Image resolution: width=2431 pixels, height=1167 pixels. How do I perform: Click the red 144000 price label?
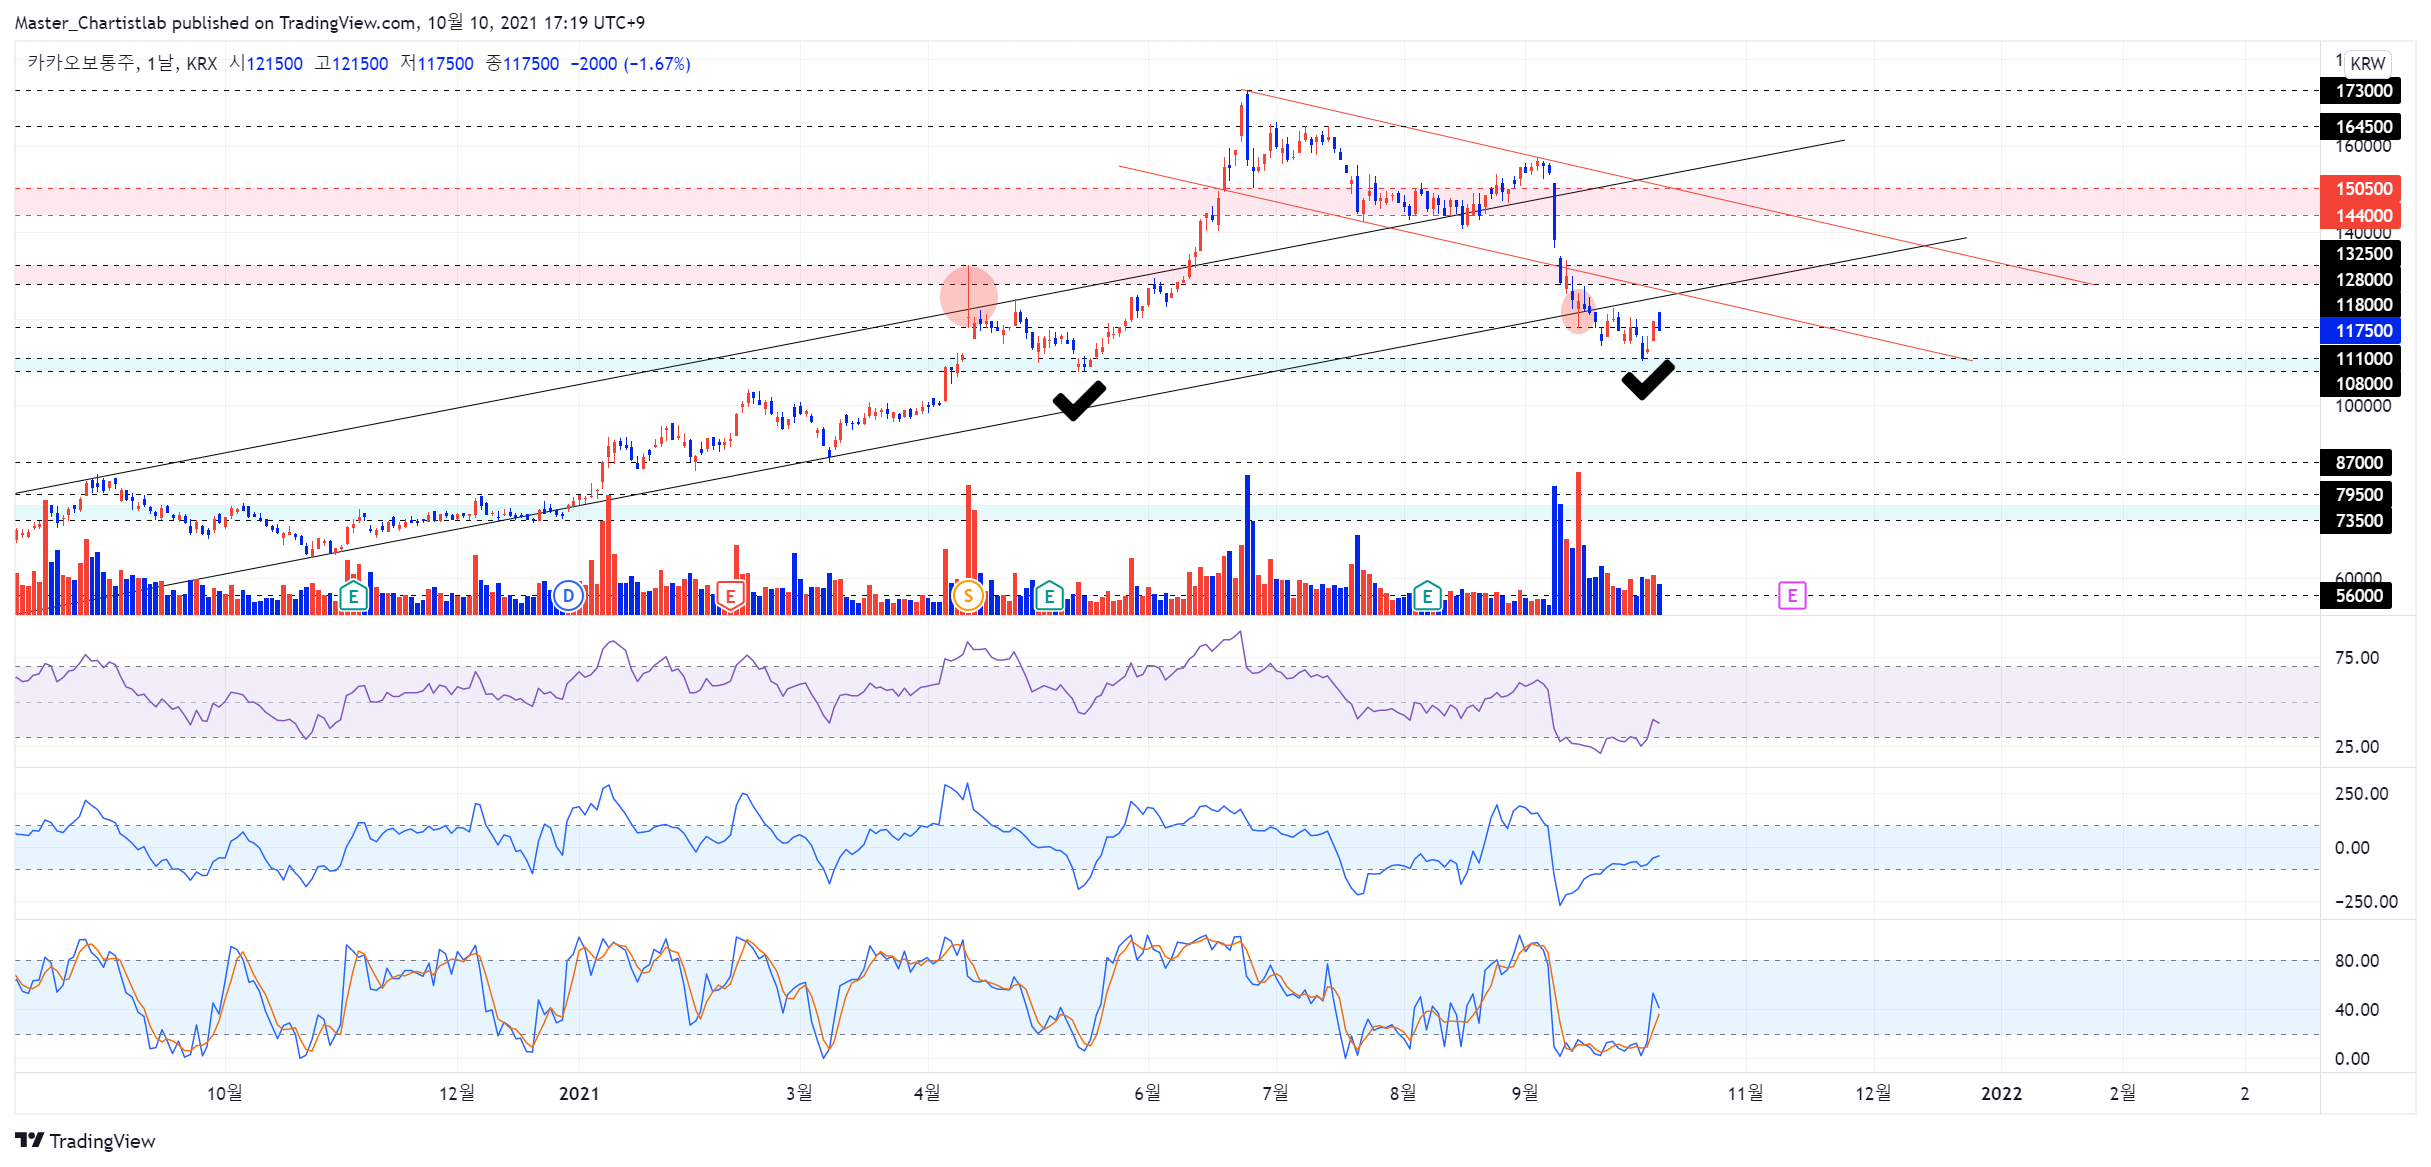coord(2360,215)
